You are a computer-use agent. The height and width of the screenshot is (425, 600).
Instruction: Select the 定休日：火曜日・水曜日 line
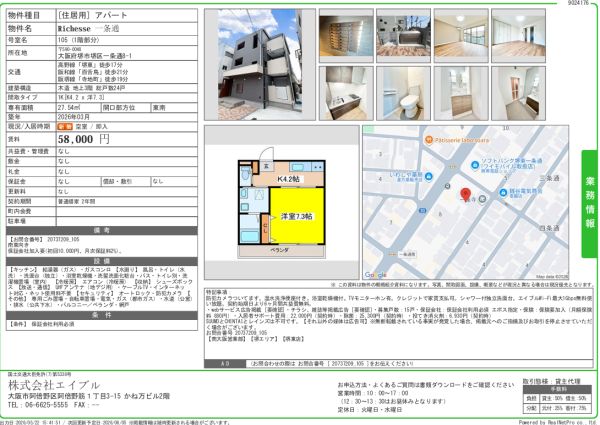pos(370,409)
